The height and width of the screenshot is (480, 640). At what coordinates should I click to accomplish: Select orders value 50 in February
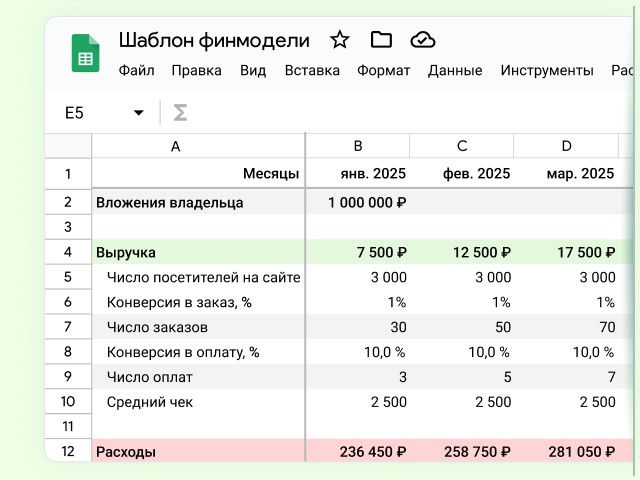point(462,327)
